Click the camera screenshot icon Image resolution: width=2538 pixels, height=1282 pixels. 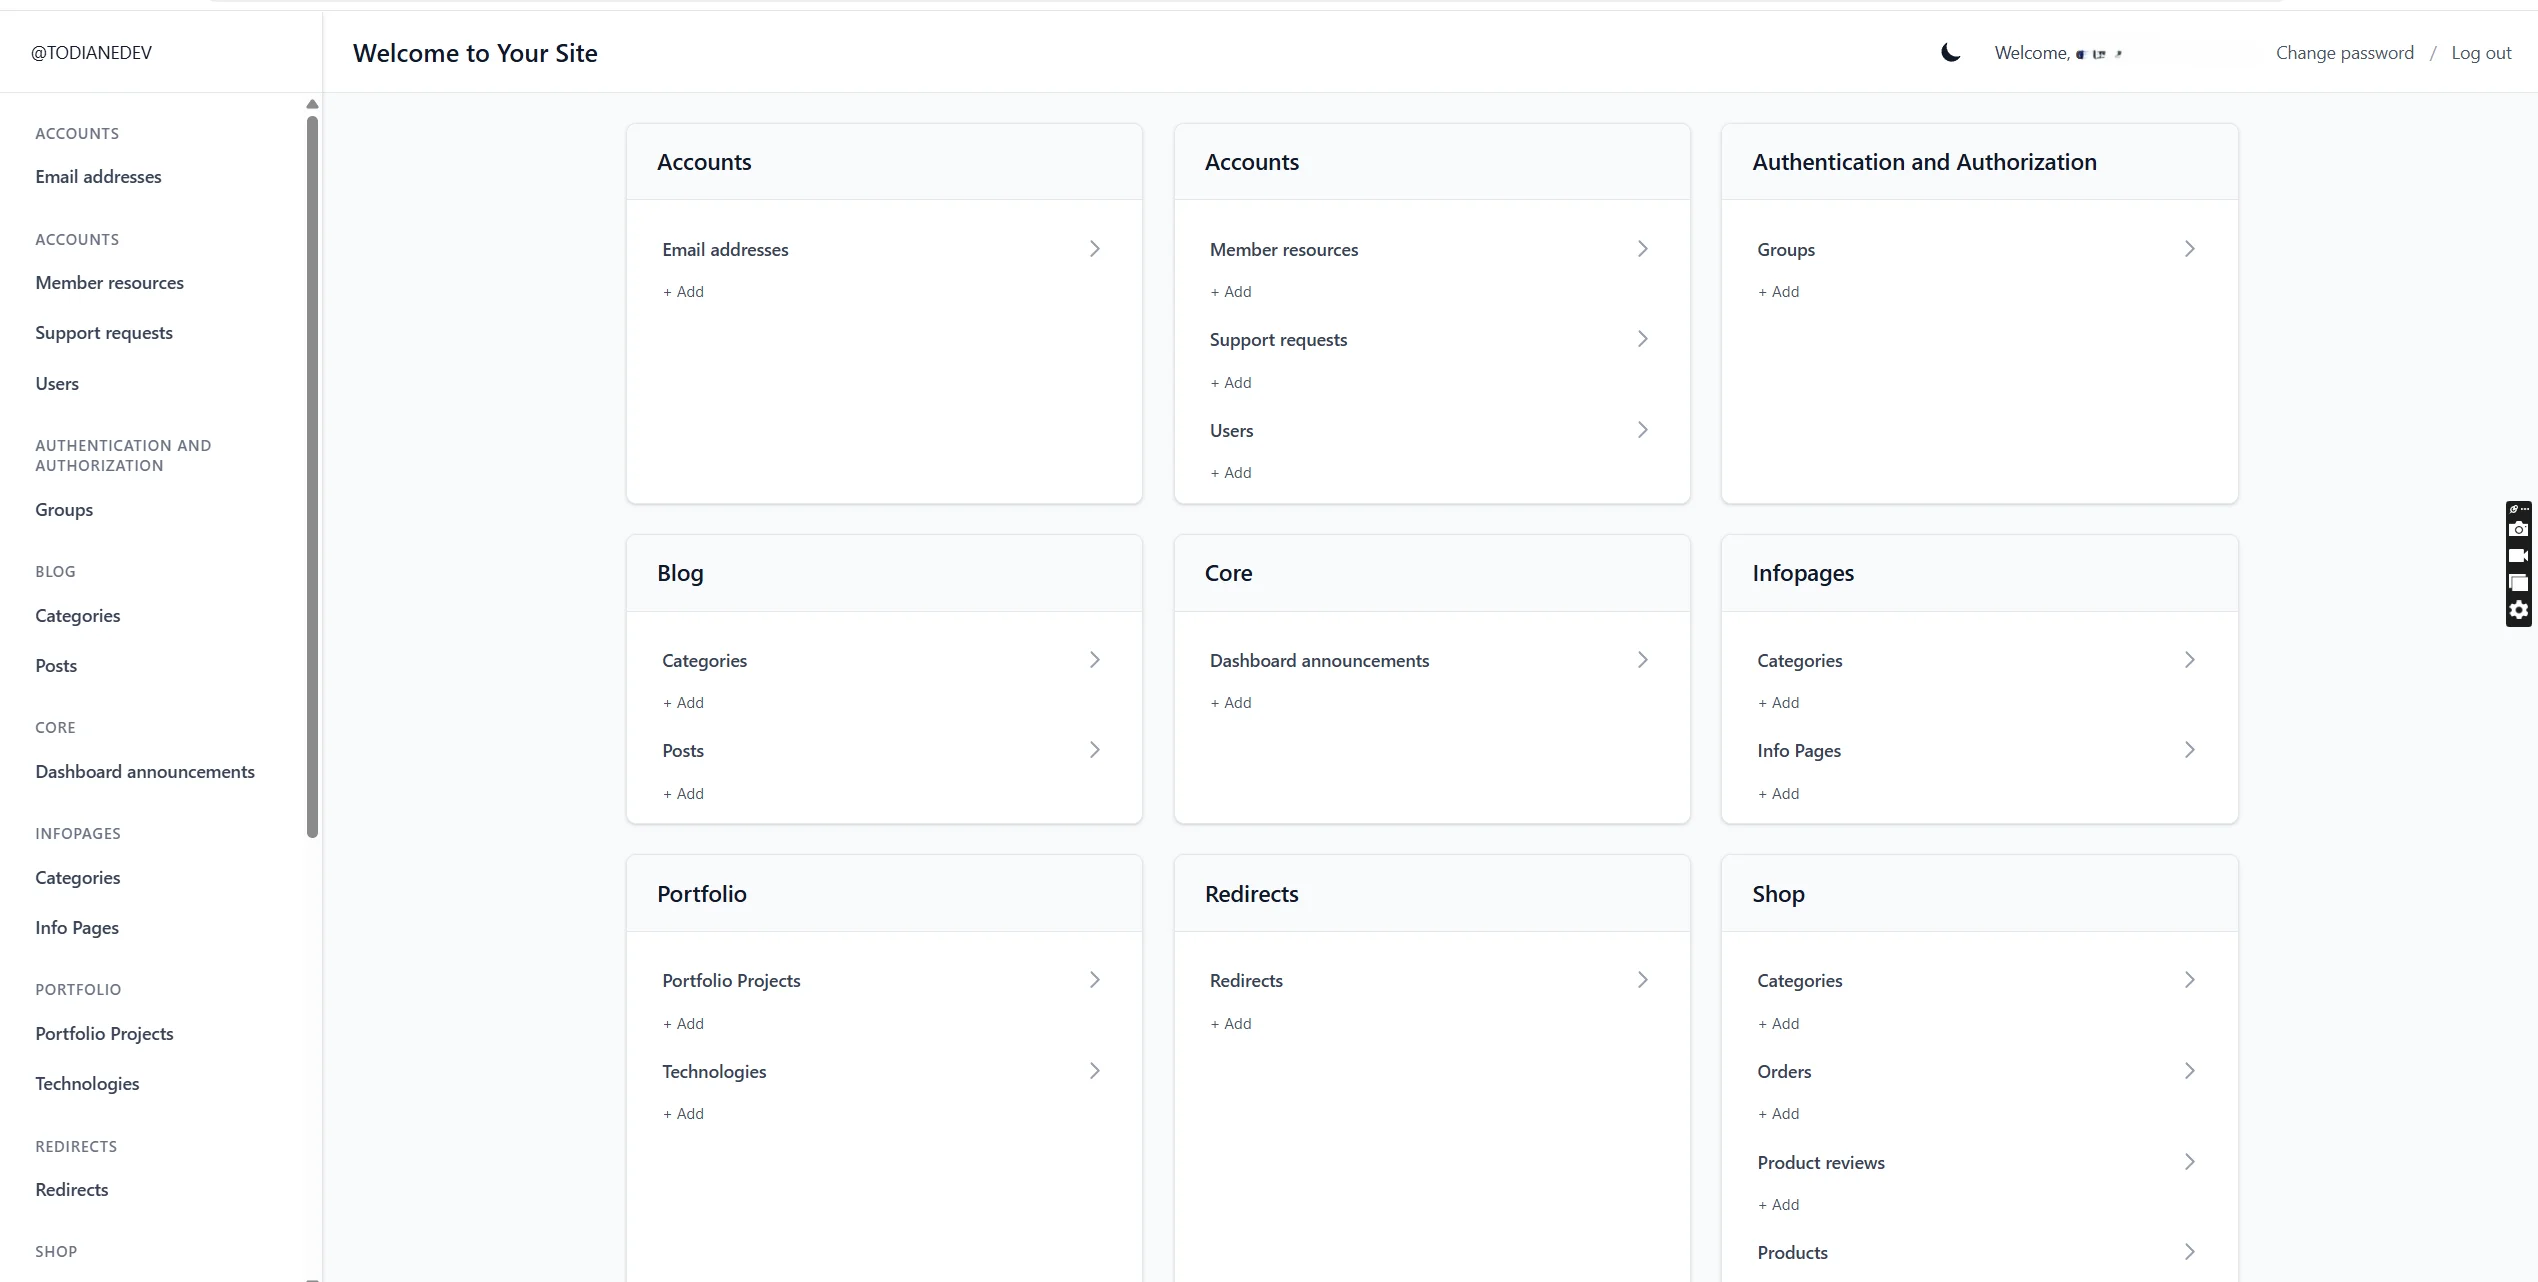point(2518,530)
